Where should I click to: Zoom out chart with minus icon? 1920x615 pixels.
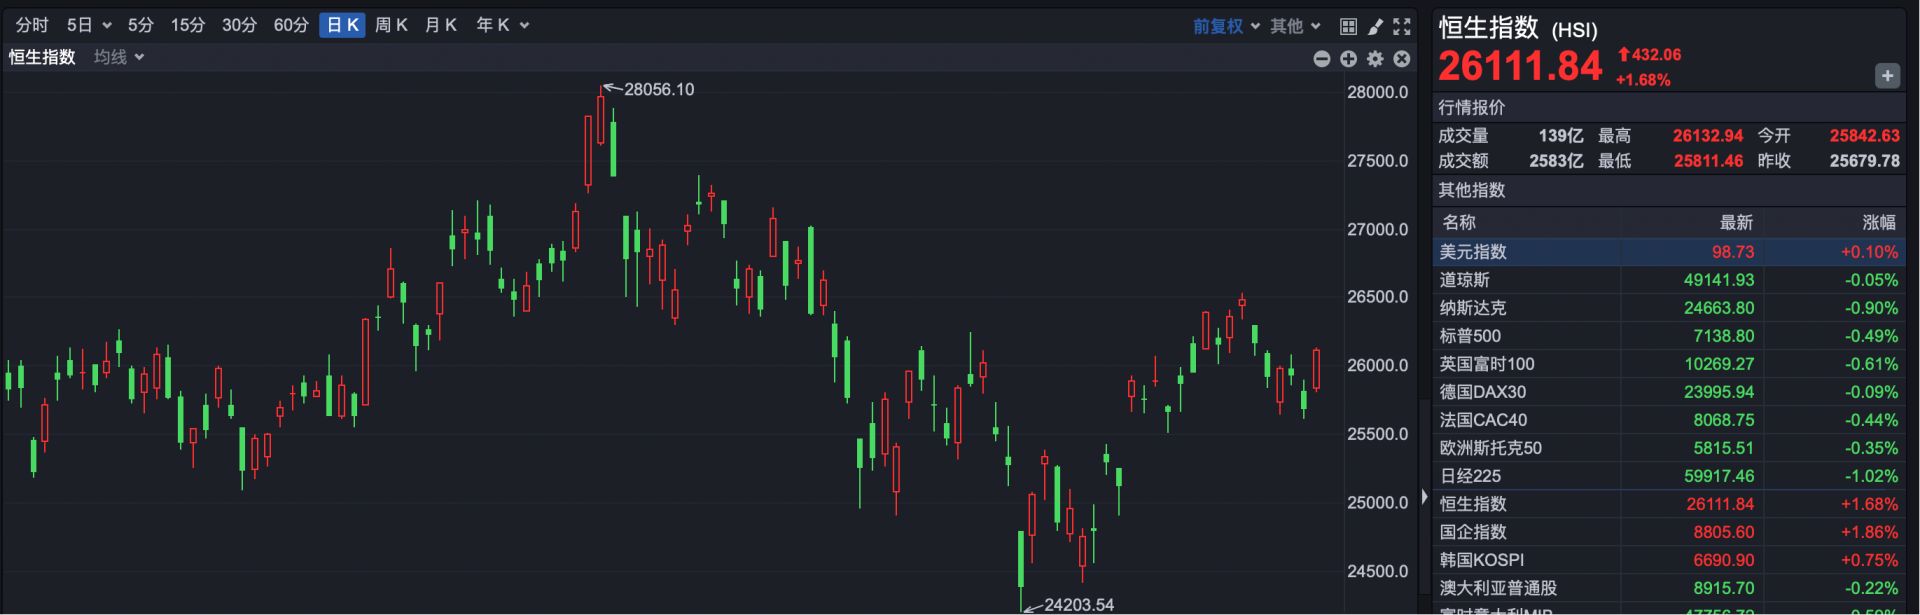pyautogui.click(x=1321, y=59)
